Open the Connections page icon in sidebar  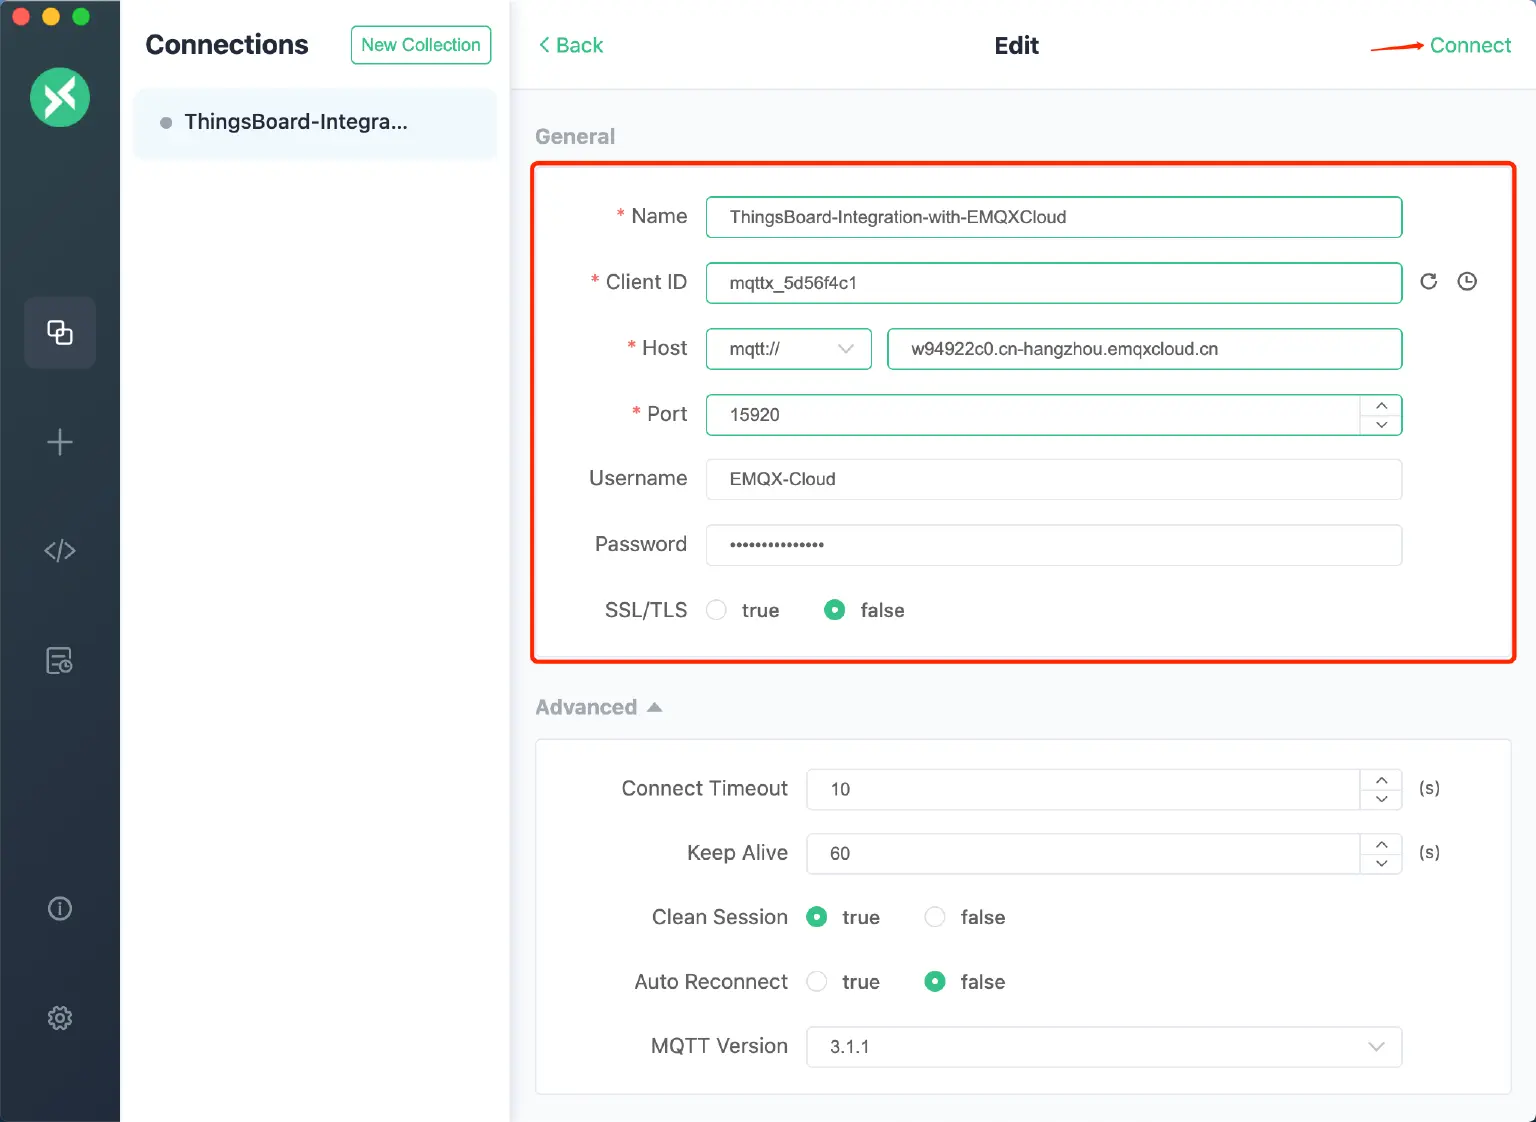pos(60,333)
